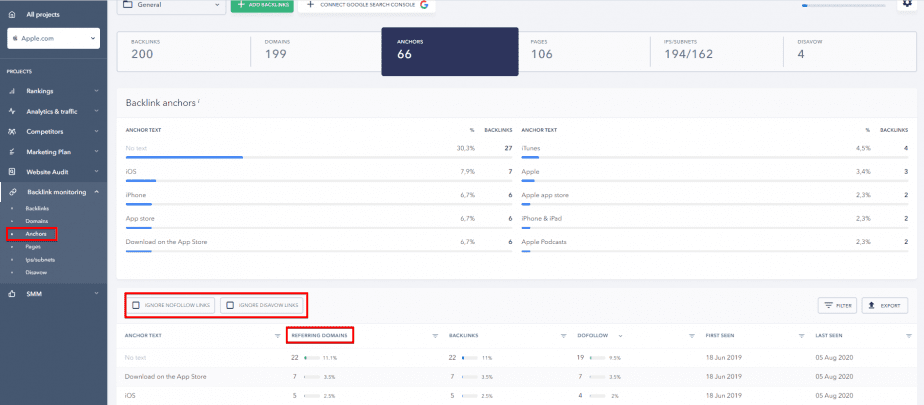Toggle Dofollow column sort arrow
The height and width of the screenshot is (405, 924).
620,336
